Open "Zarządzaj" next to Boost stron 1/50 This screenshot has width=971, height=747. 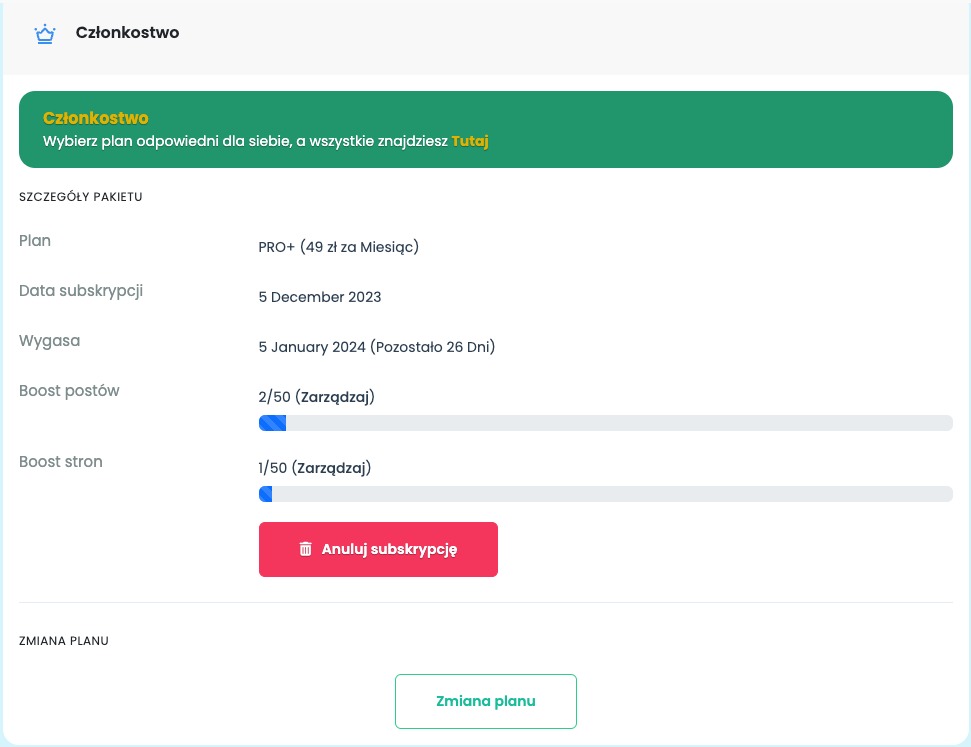333,467
